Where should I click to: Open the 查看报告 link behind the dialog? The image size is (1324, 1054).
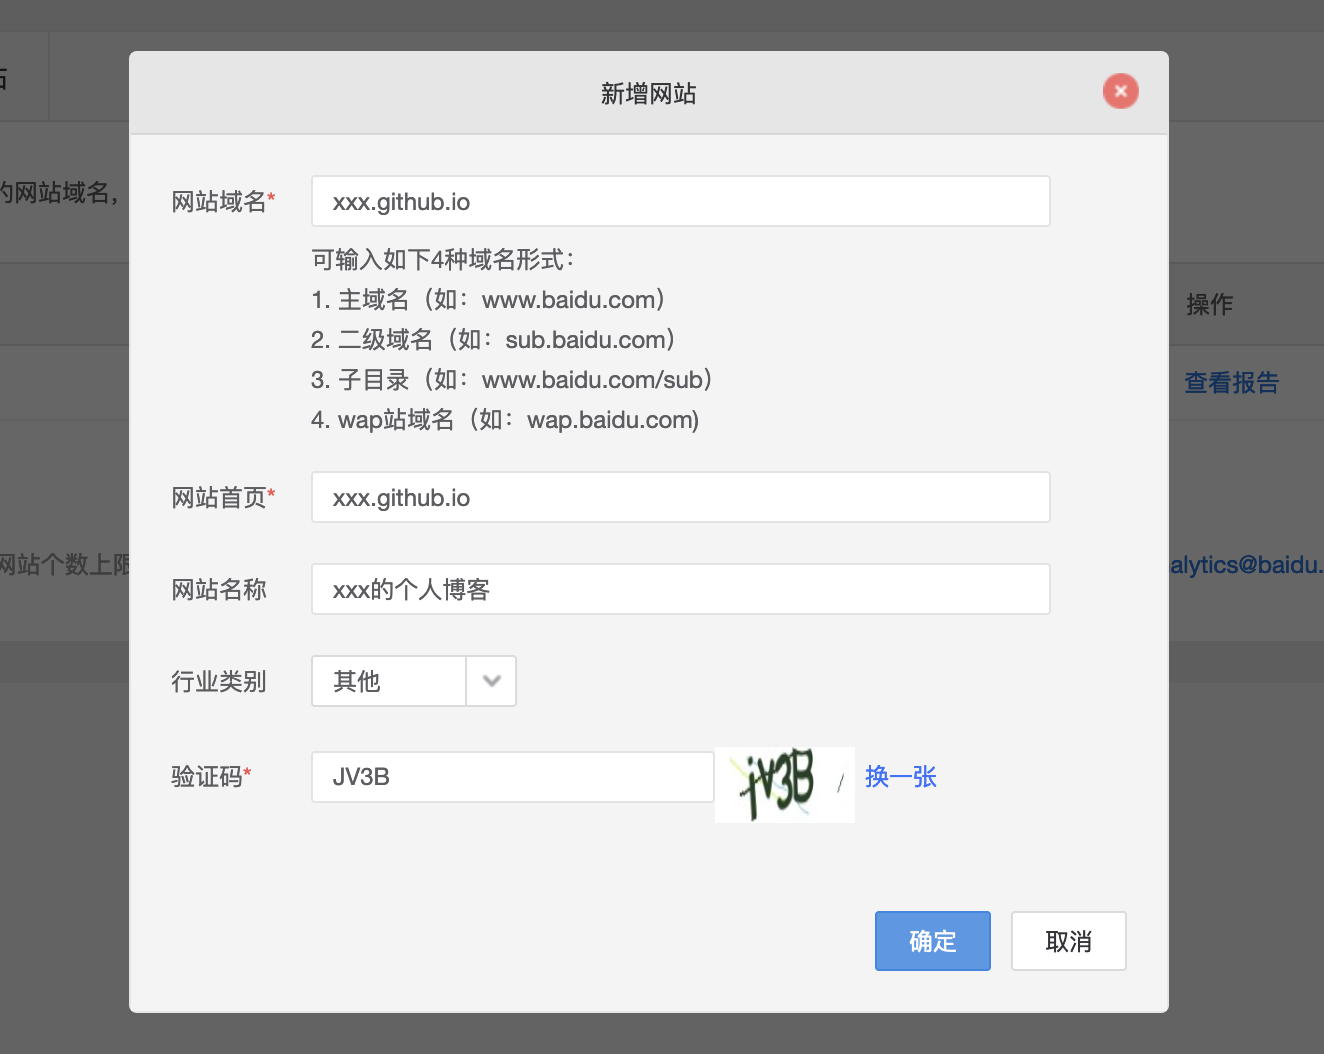(x=1231, y=383)
